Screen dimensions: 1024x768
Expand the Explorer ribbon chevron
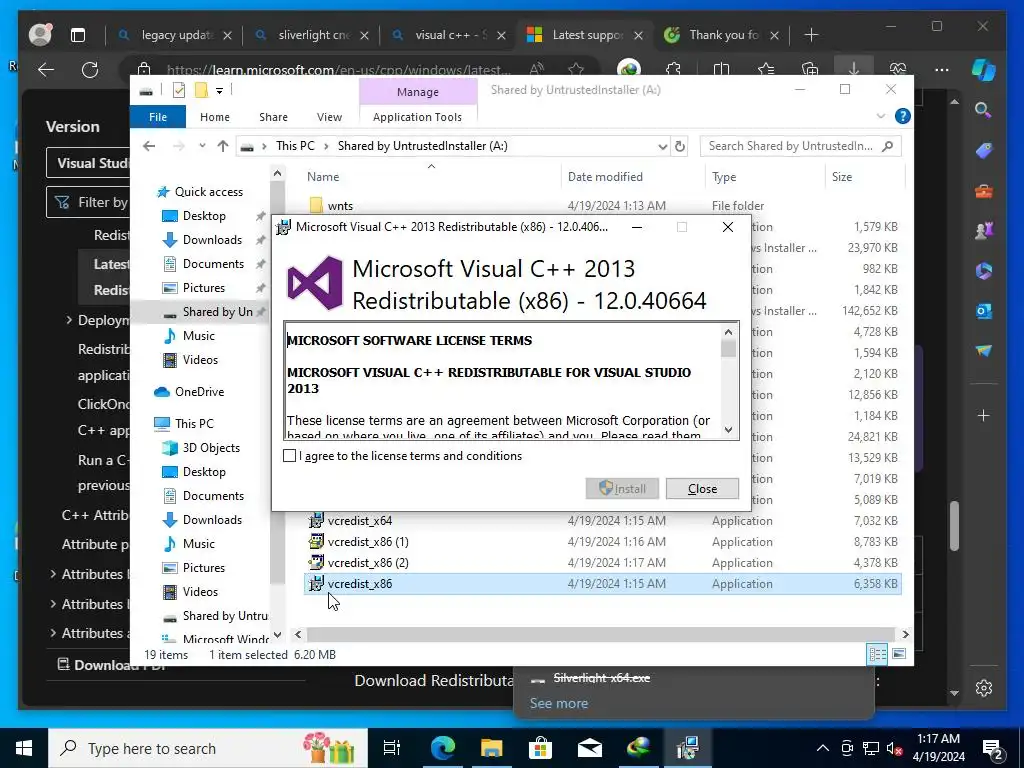tap(880, 116)
